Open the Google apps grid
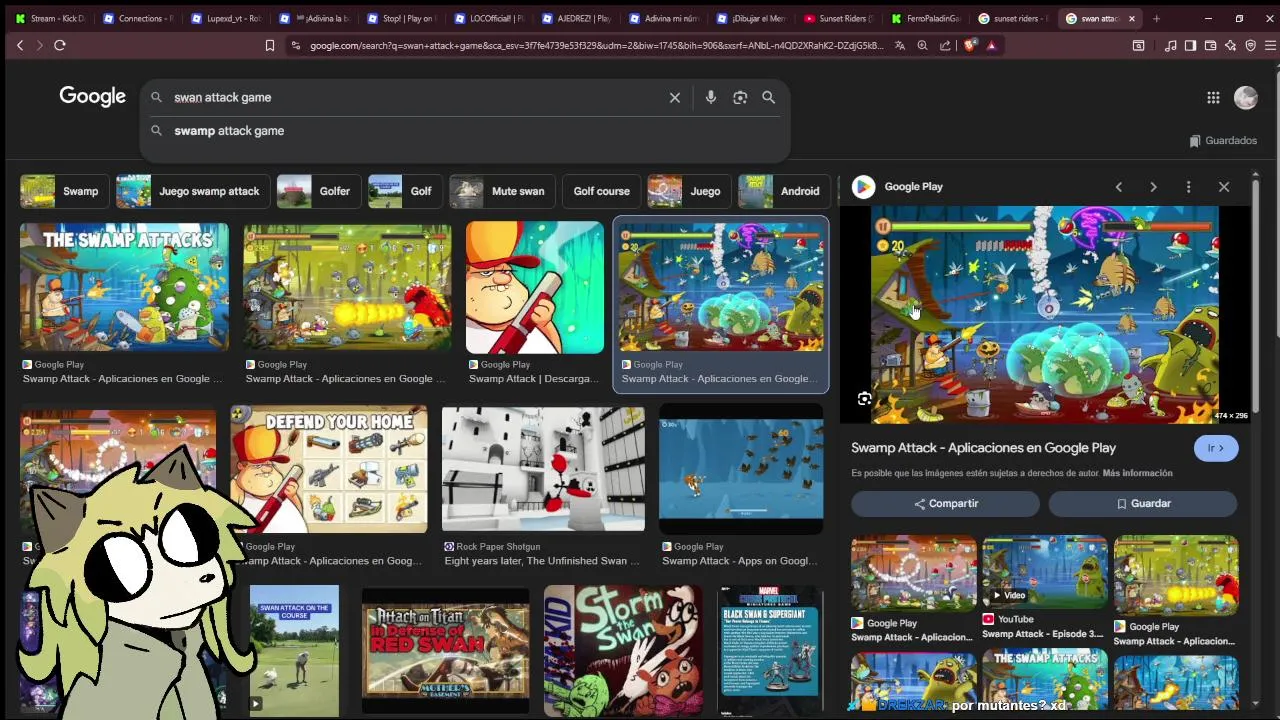 [1213, 97]
